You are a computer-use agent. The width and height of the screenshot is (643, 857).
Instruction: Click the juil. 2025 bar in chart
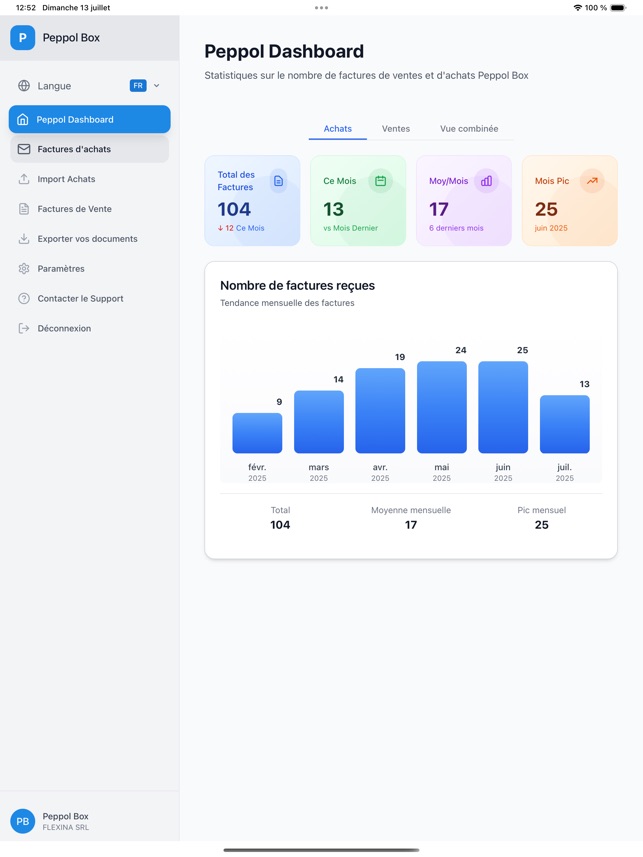[x=565, y=425]
